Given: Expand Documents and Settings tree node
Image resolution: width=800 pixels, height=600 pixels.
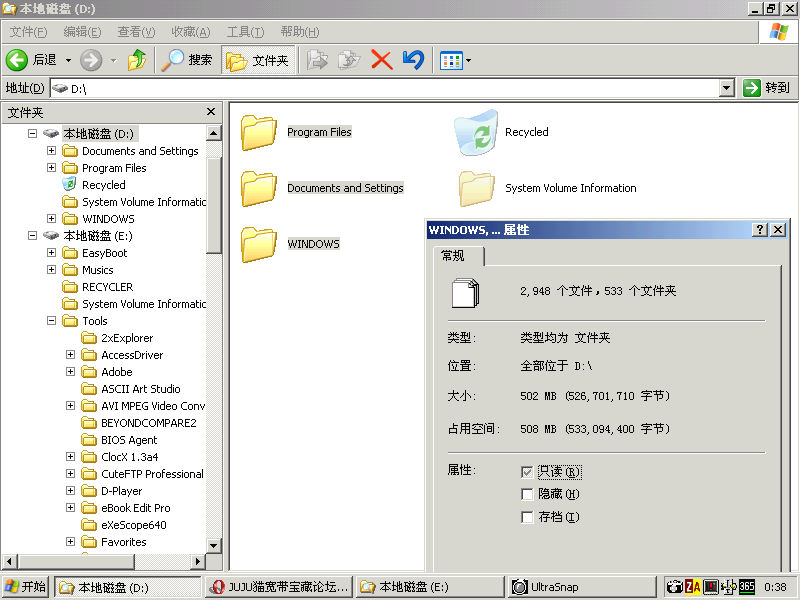Looking at the screenshot, I should (52, 151).
